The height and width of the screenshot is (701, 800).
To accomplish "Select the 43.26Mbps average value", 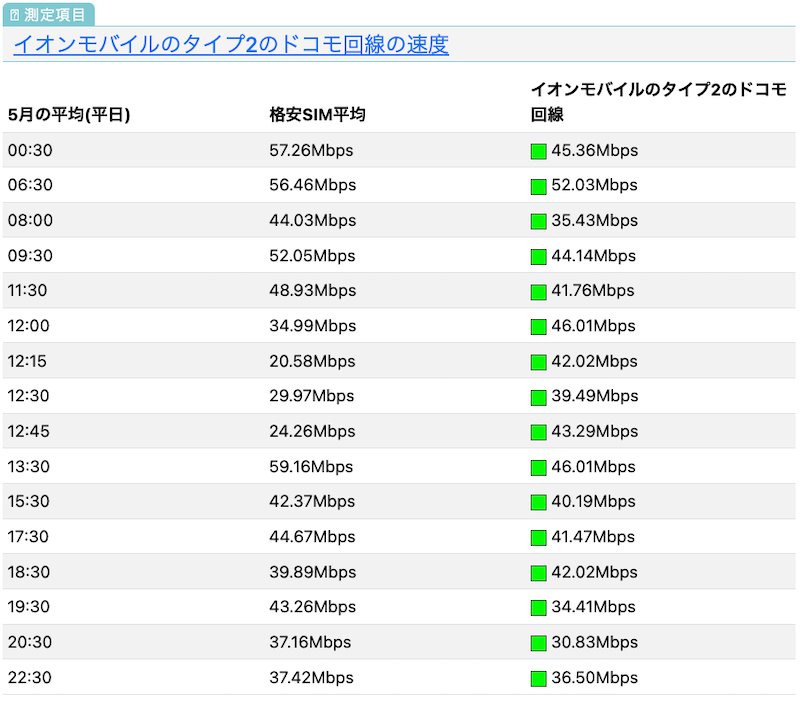I will pyautogui.click(x=313, y=607).
